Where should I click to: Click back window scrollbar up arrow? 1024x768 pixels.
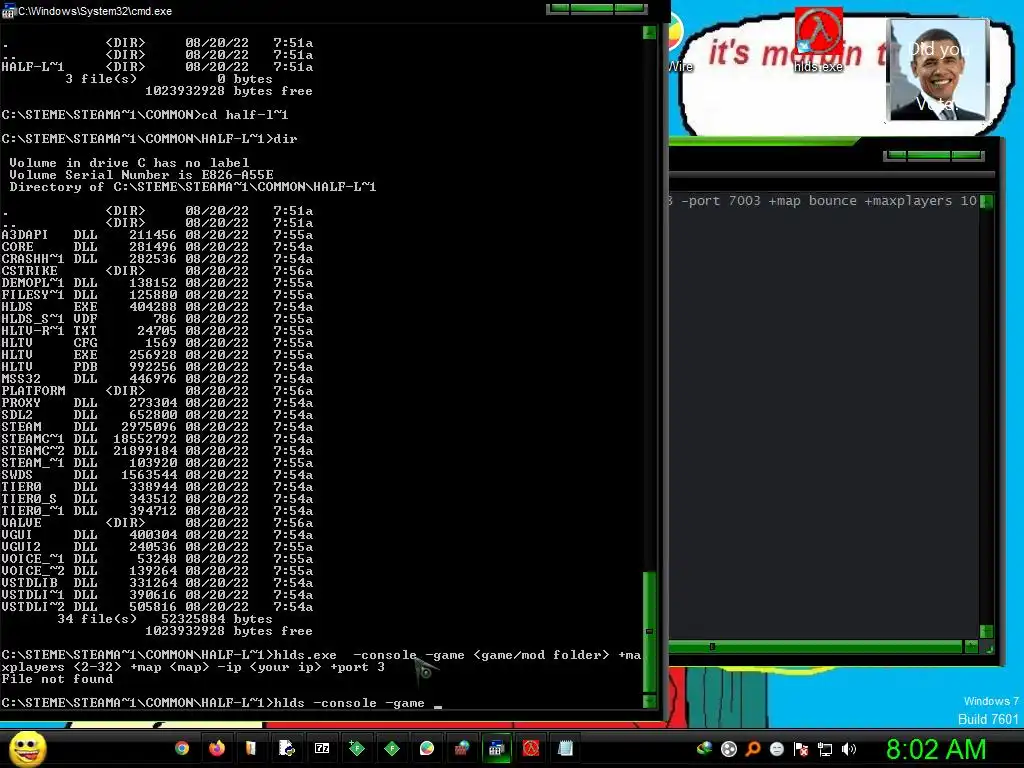click(x=986, y=200)
